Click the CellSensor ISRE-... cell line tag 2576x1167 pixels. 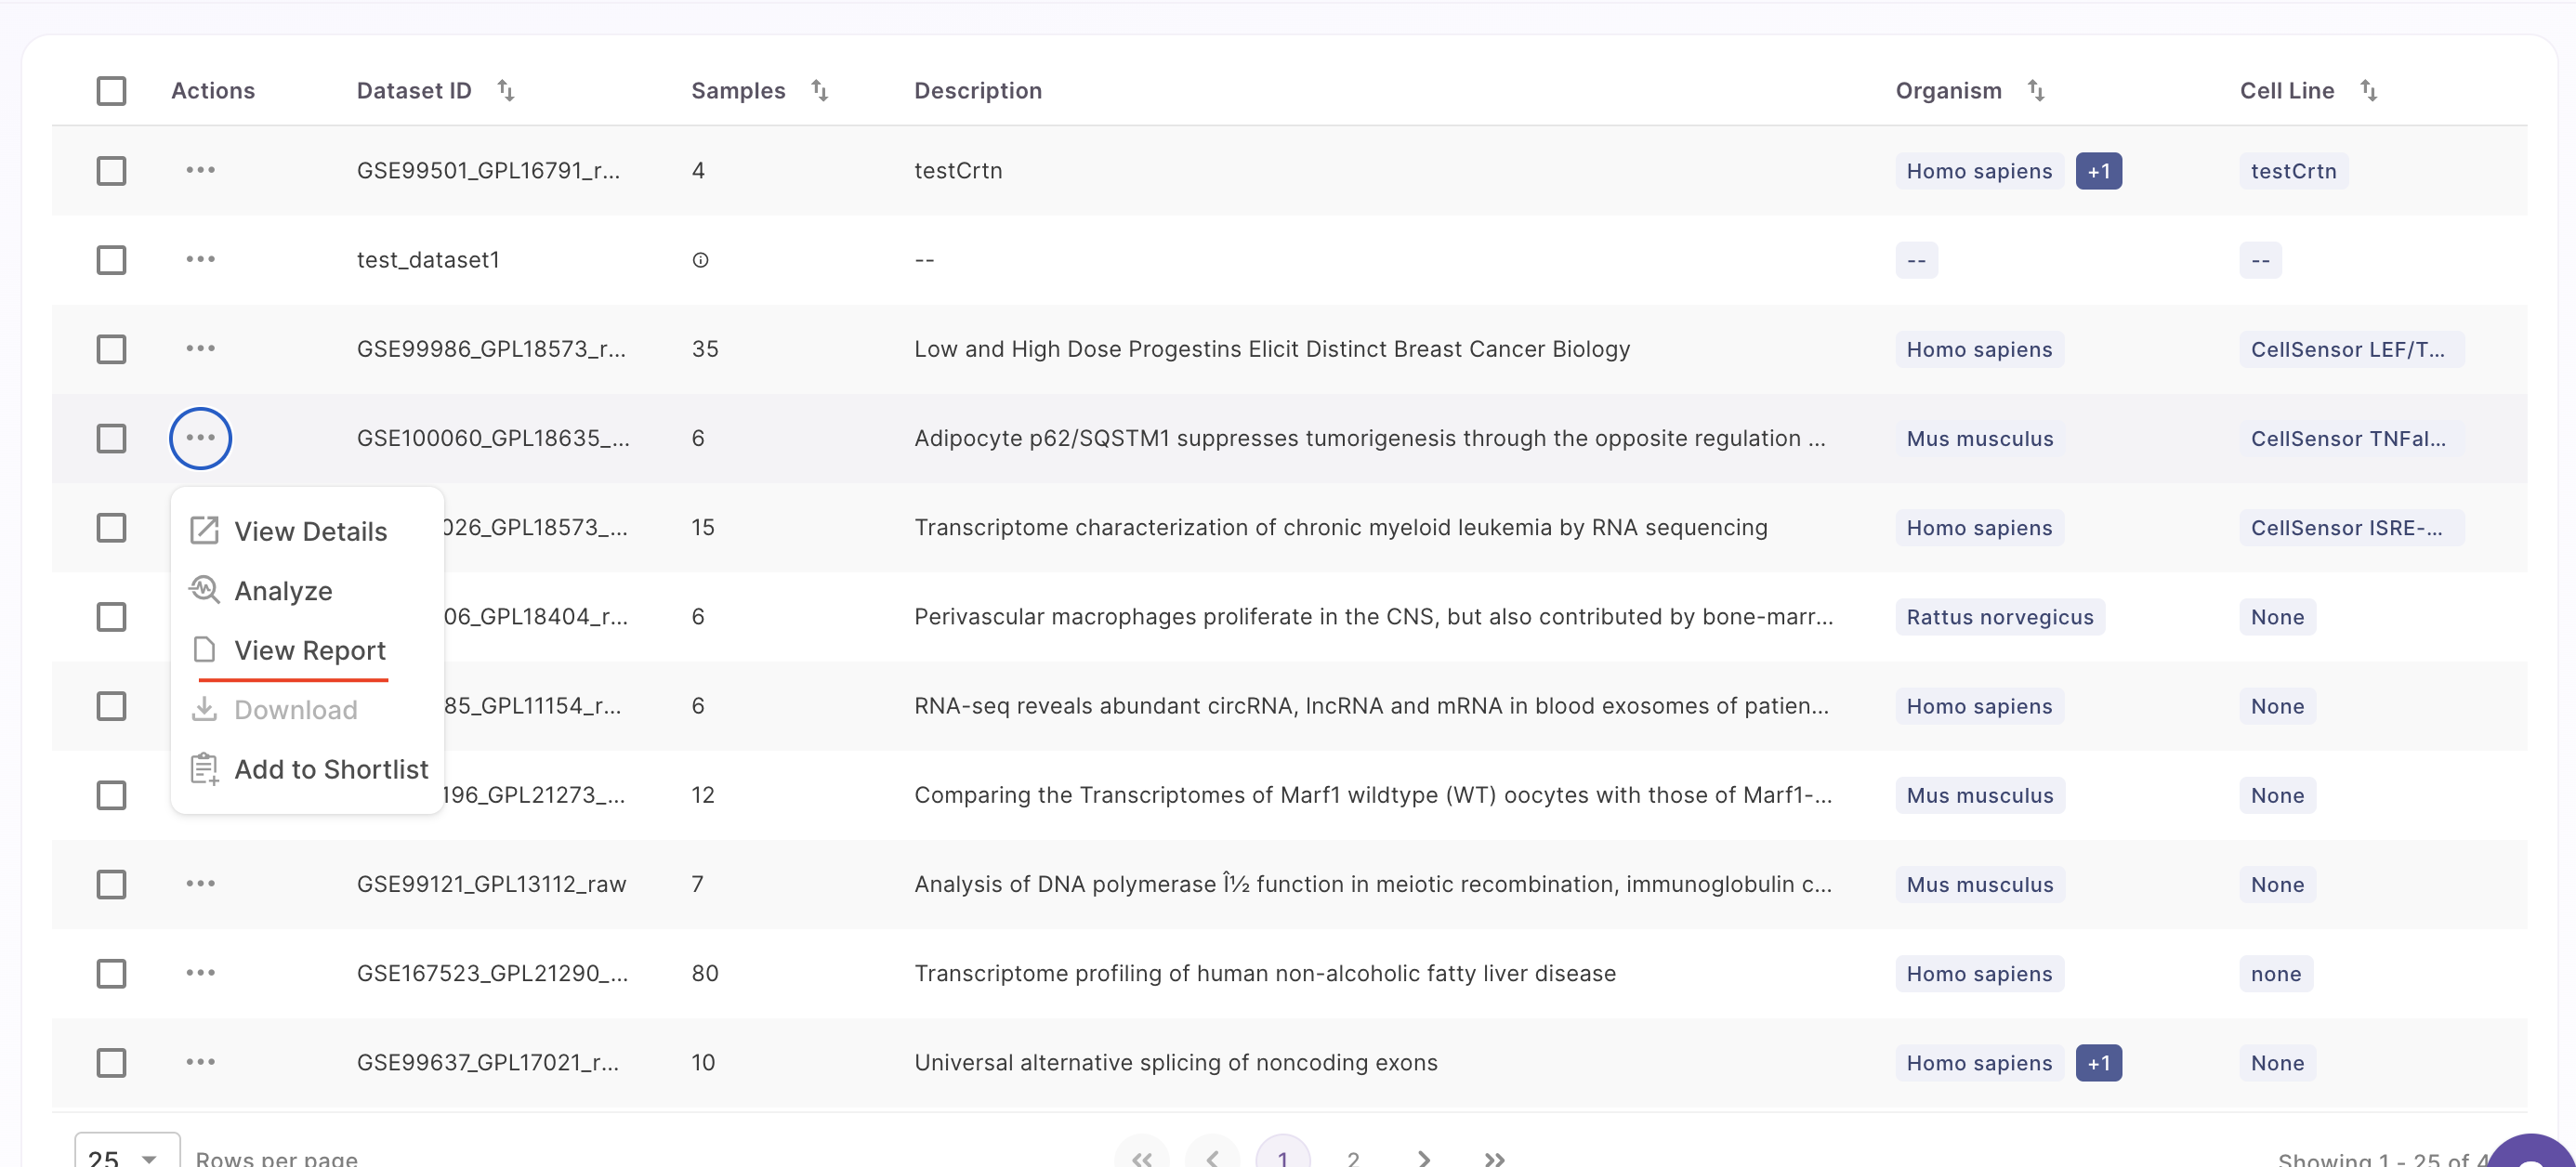[2351, 528]
